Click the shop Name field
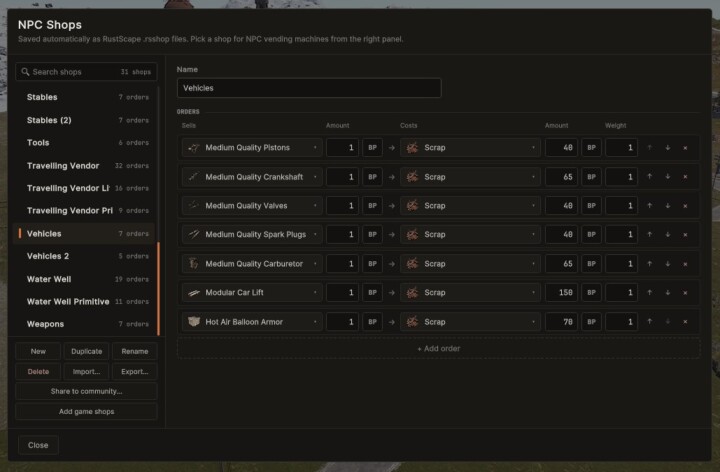Viewport: 720px width, 472px height. click(309, 88)
